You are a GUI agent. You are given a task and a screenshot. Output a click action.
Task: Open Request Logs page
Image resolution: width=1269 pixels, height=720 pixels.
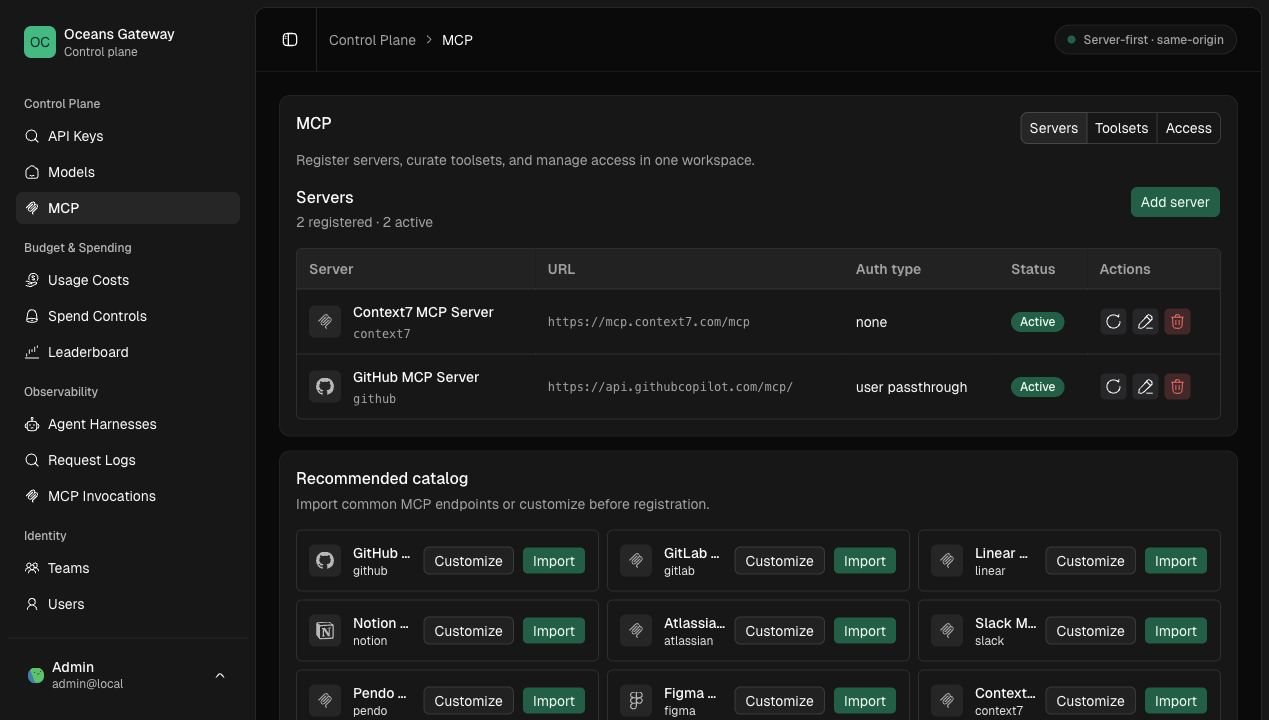128,460
